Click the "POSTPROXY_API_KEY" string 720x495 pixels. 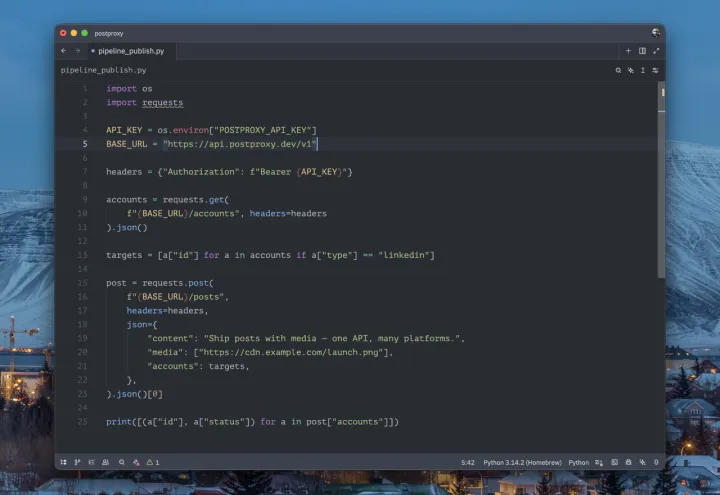pos(265,130)
